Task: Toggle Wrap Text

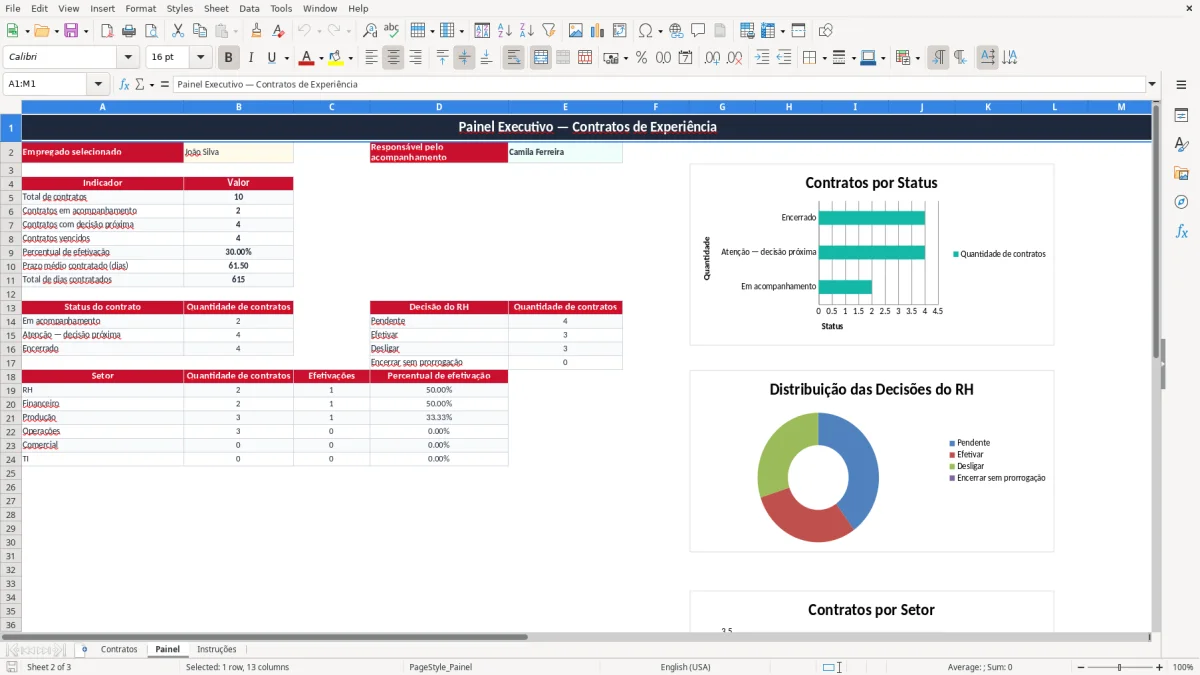Action: click(x=514, y=58)
